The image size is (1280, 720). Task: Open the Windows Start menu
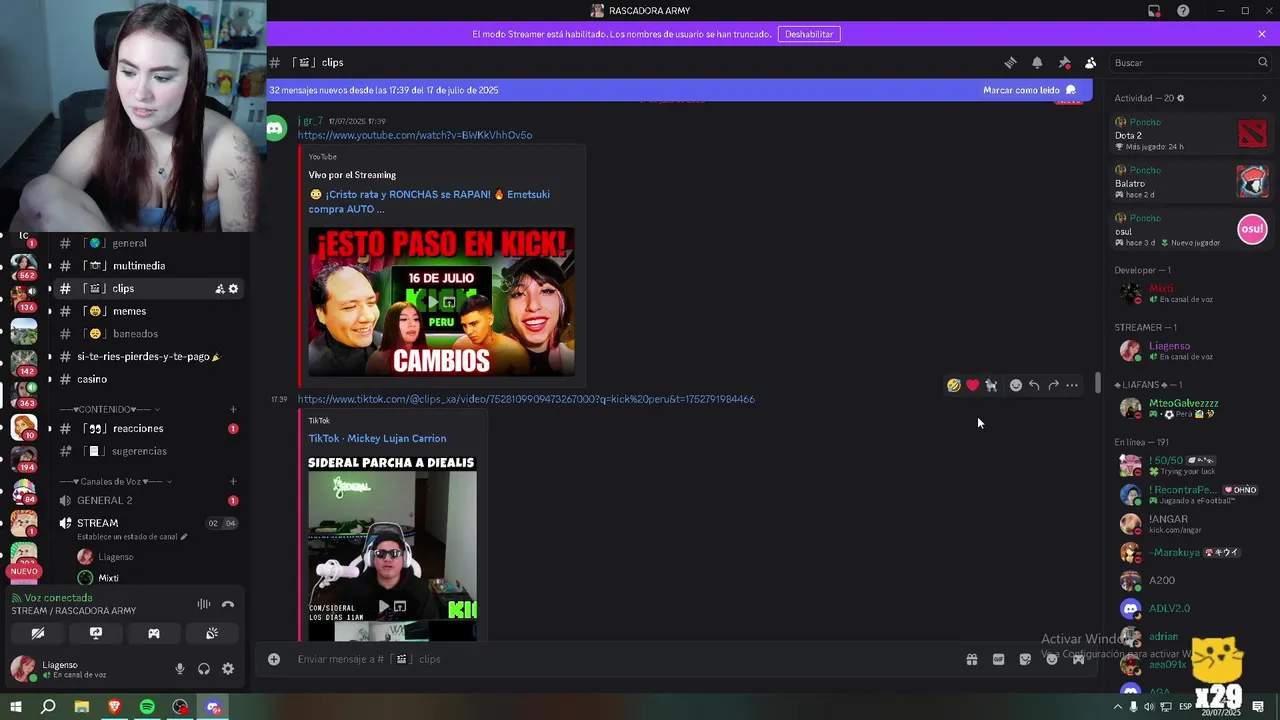[x=16, y=707]
